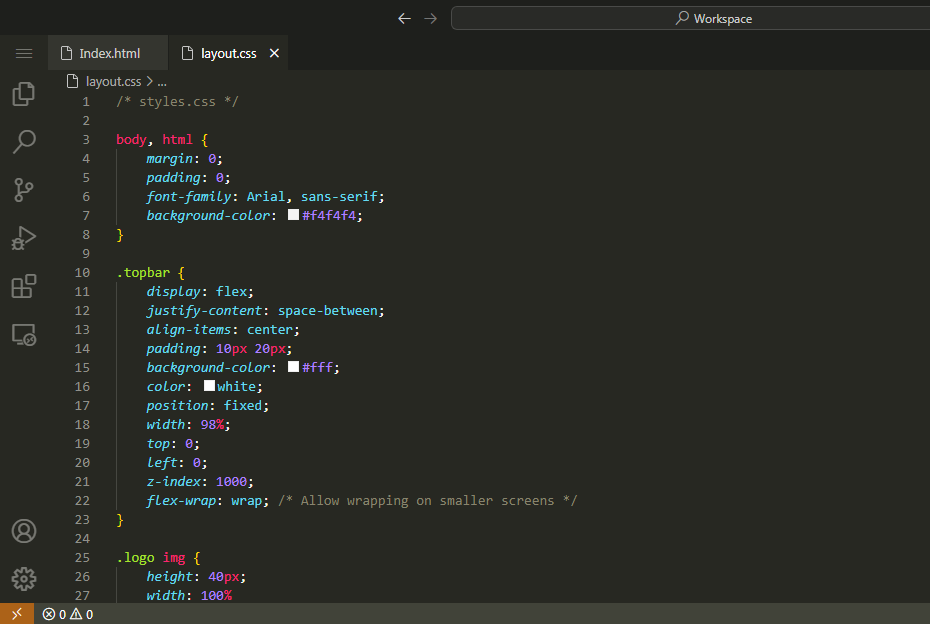Click line number 25
Image resolution: width=930 pixels, height=624 pixels.
pyautogui.click(x=82, y=558)
